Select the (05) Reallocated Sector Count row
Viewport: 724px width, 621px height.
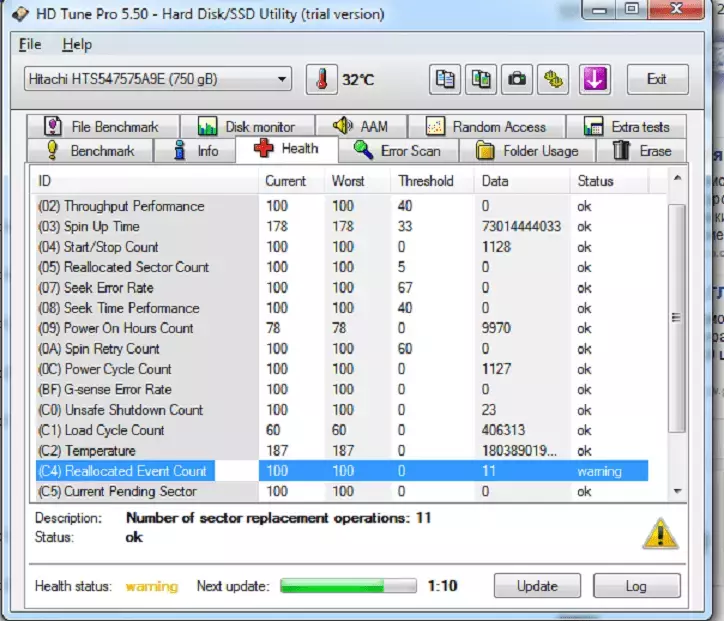pyautogui.click(x=342, y=267)
